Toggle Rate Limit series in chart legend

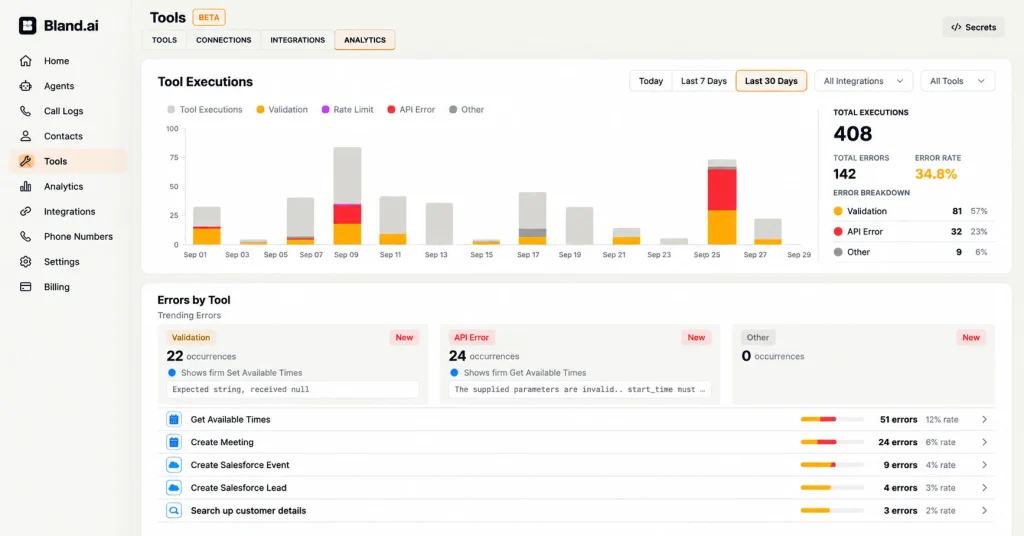347,110
